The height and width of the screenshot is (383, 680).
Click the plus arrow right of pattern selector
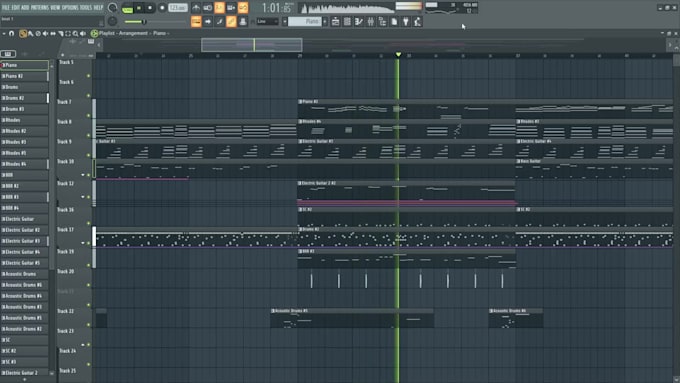tap(325, 21)
